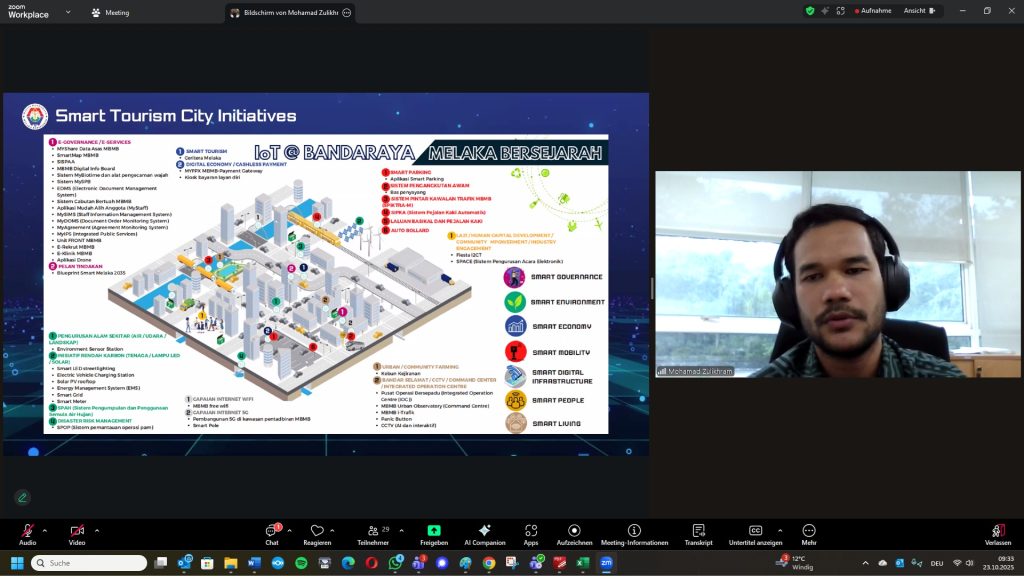Open the Ansicht view menu
1024x579 pixels.
click(919, 11)
